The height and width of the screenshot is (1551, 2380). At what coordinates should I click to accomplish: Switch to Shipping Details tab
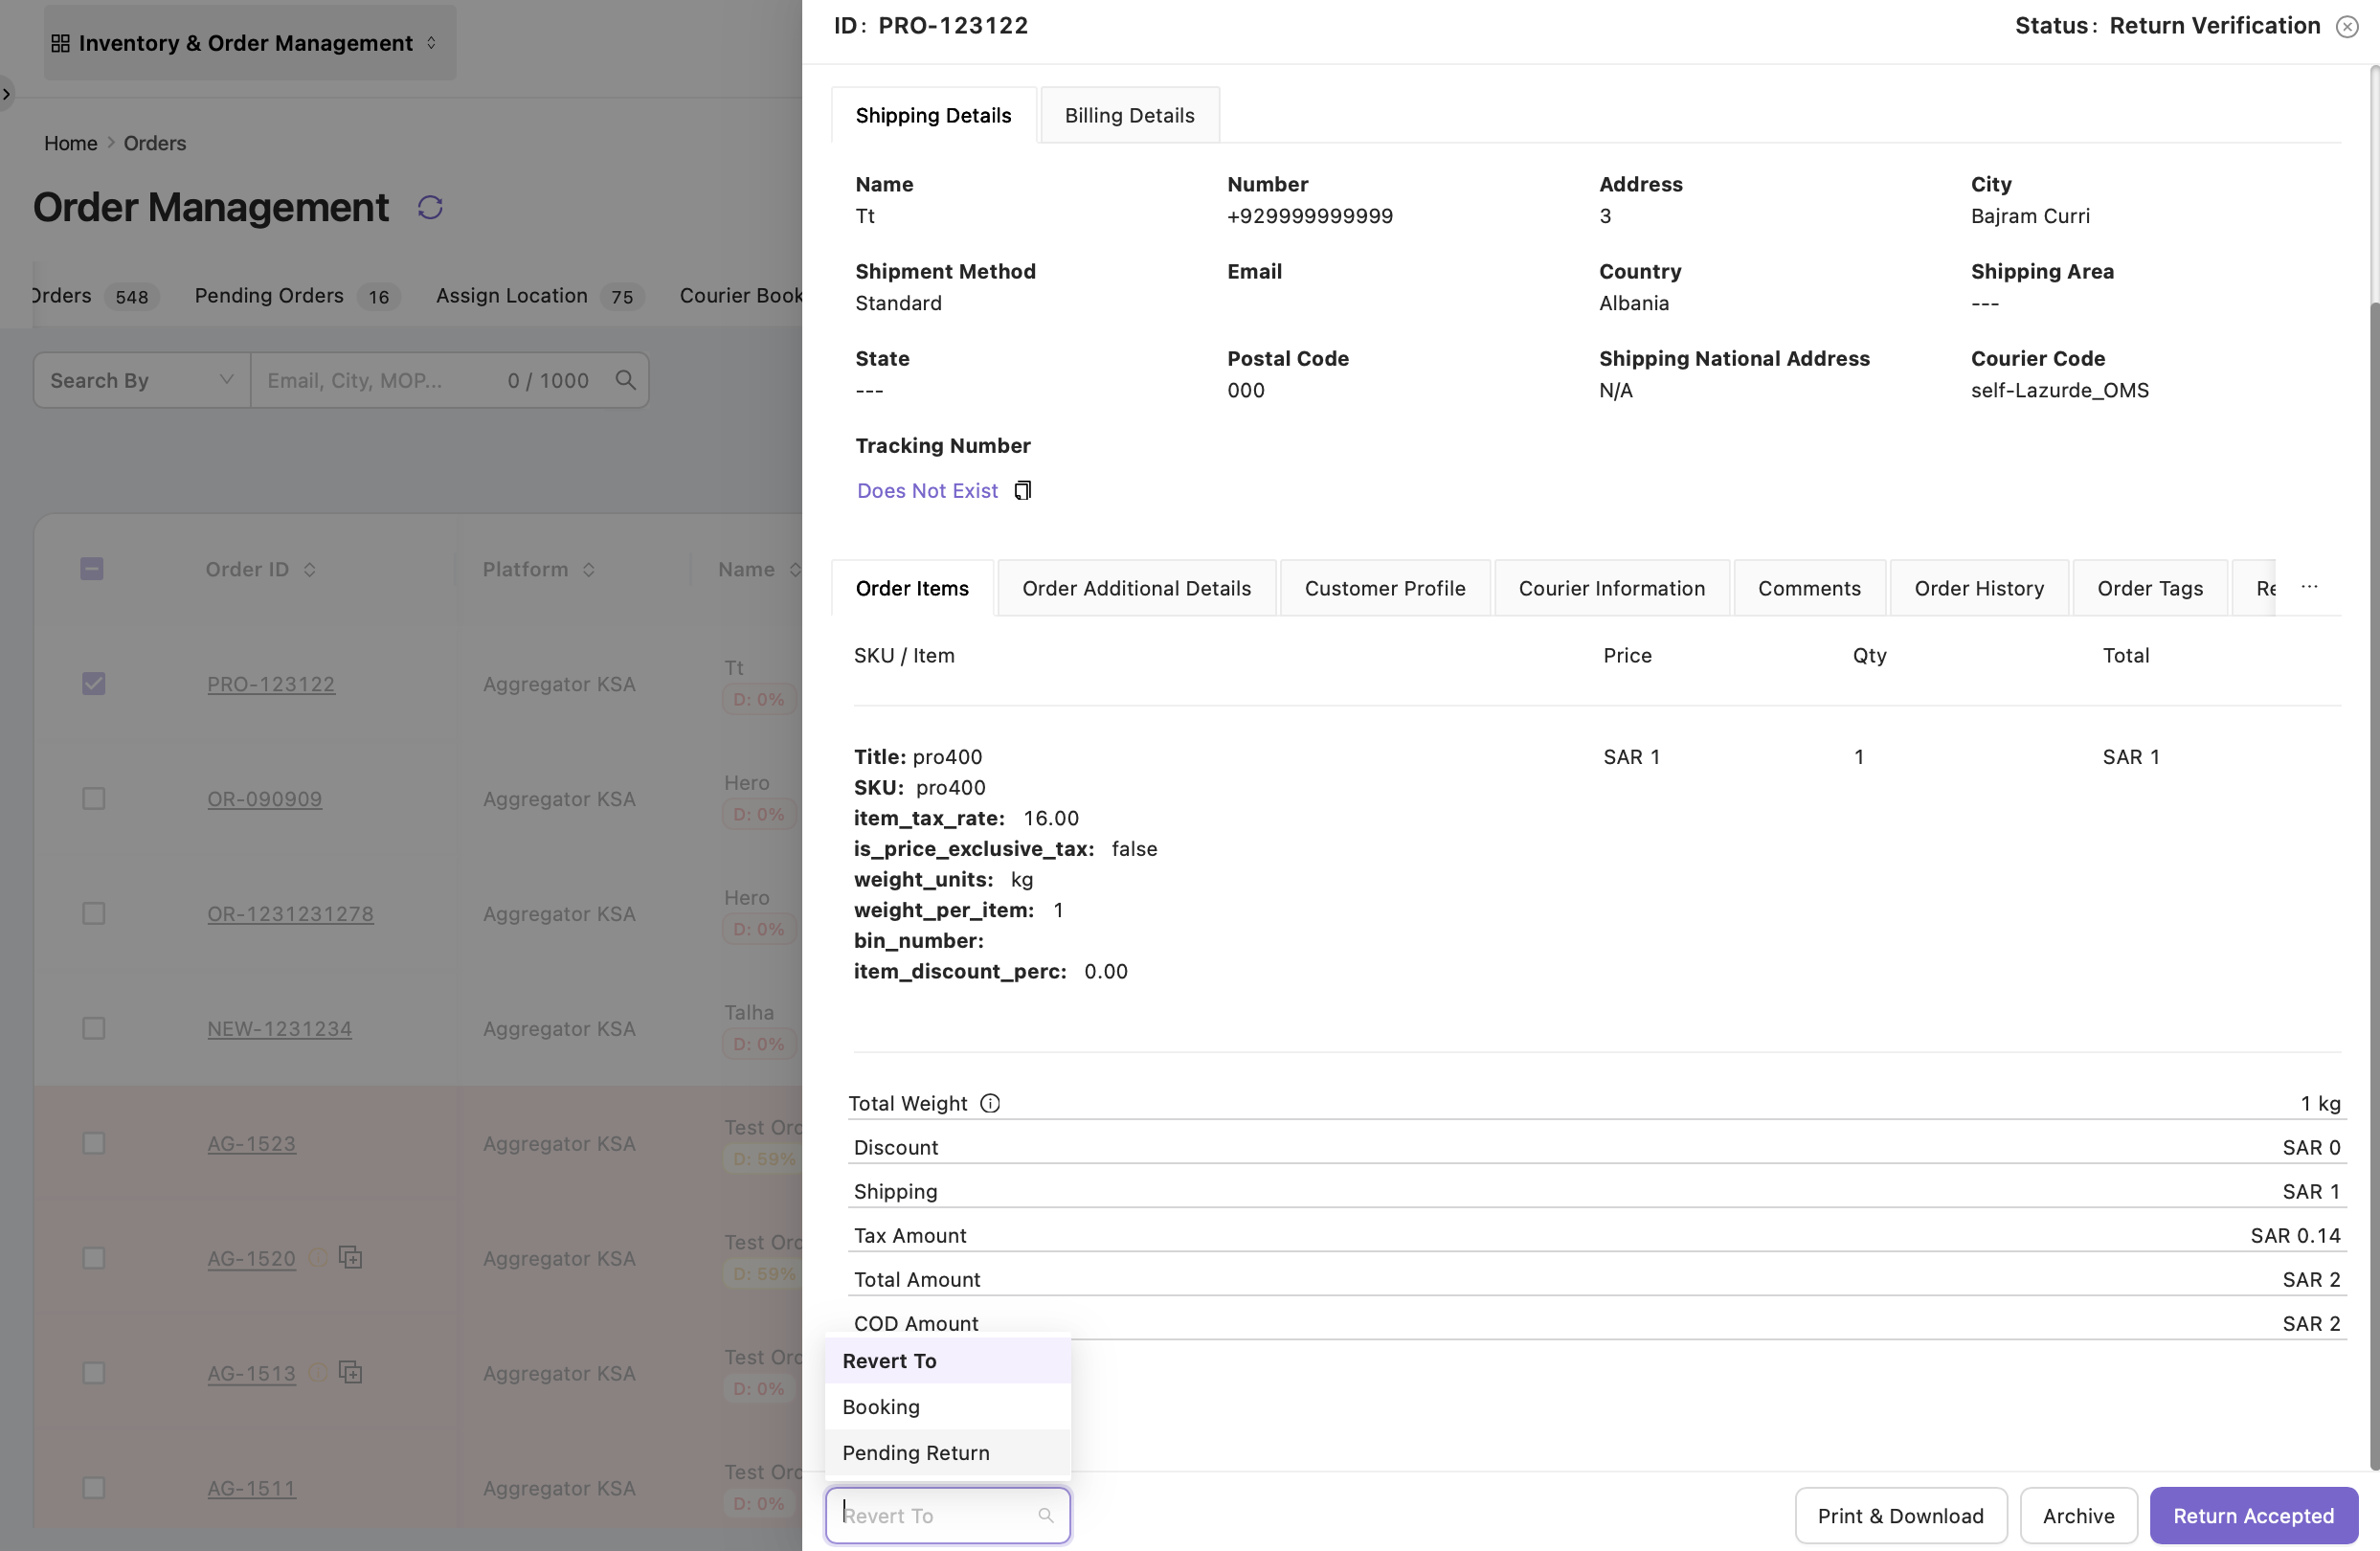coord(933,115)
